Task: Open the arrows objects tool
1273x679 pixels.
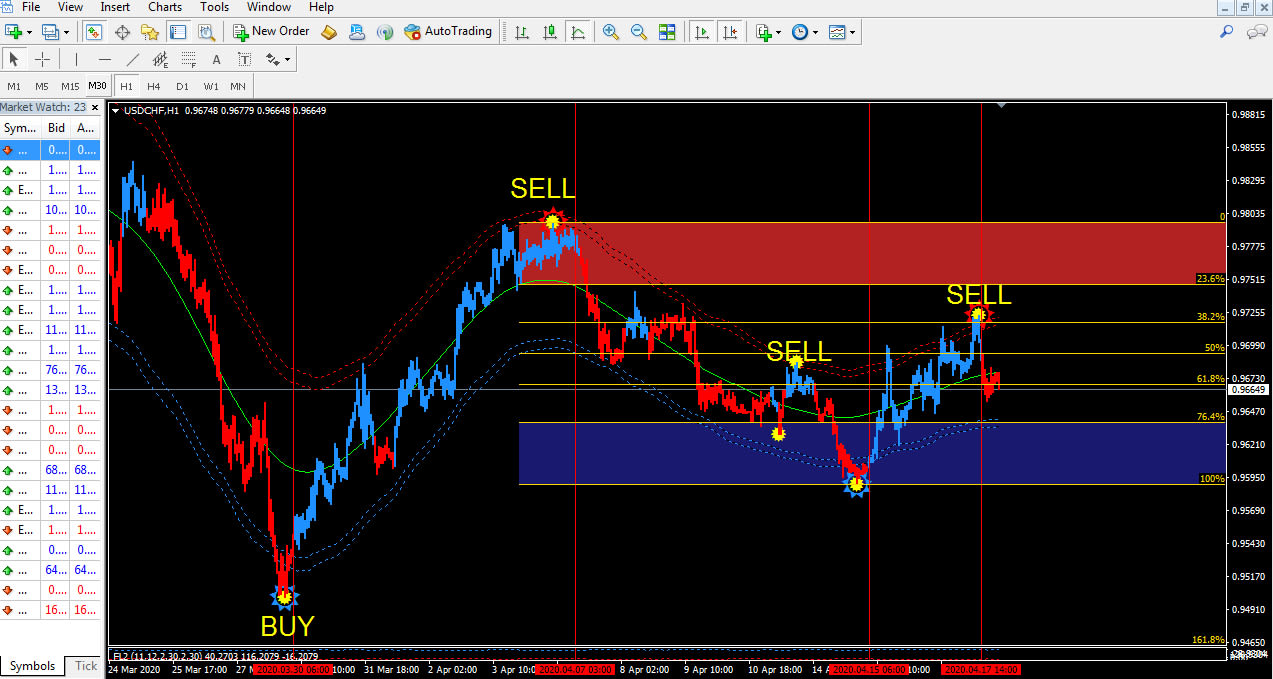Action: coord(272,60)
